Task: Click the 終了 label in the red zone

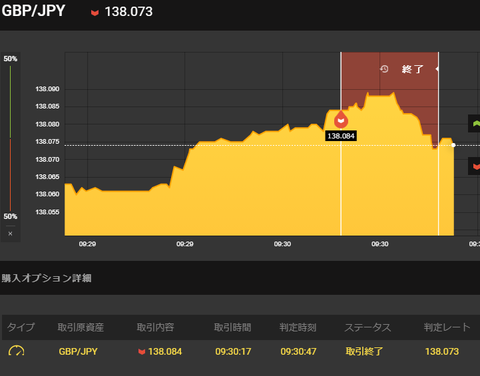Action: point(412,69)
